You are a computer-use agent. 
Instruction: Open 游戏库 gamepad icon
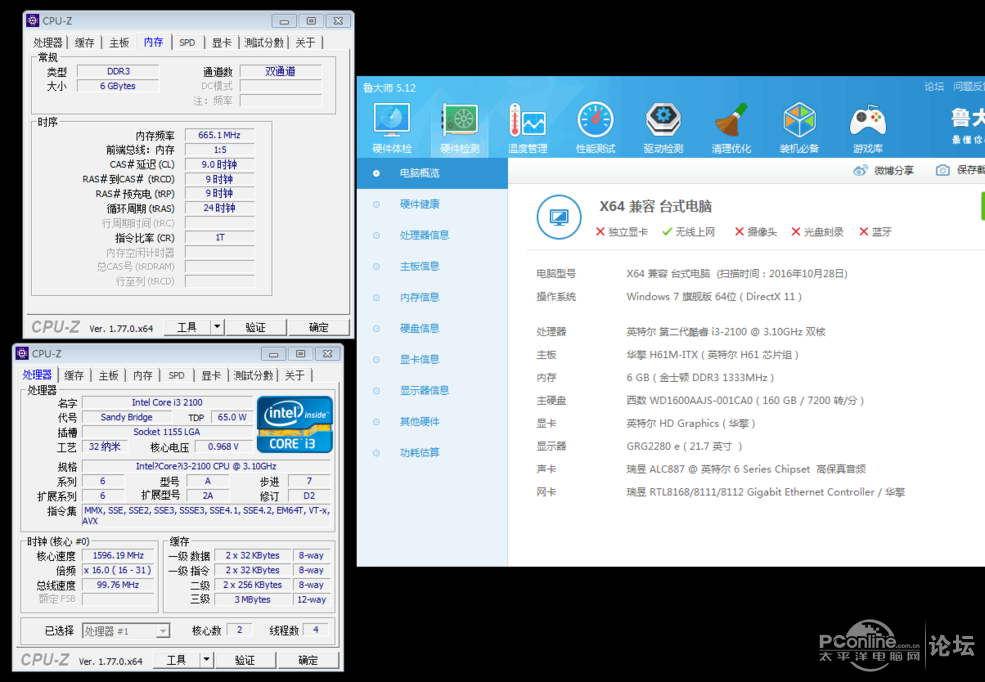(x=868, y=128)
